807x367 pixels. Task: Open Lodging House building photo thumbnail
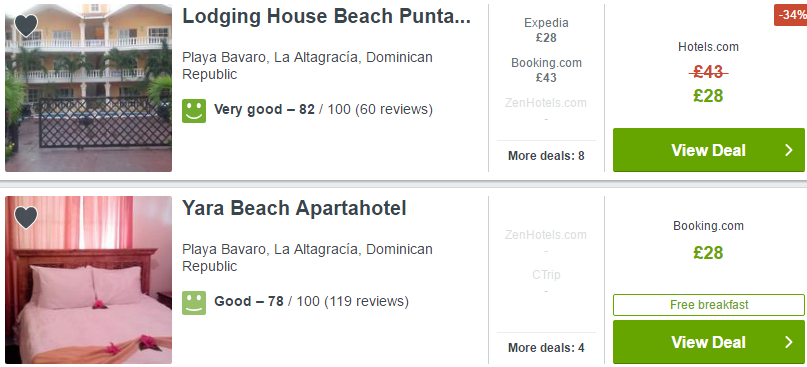click(89, 88)
